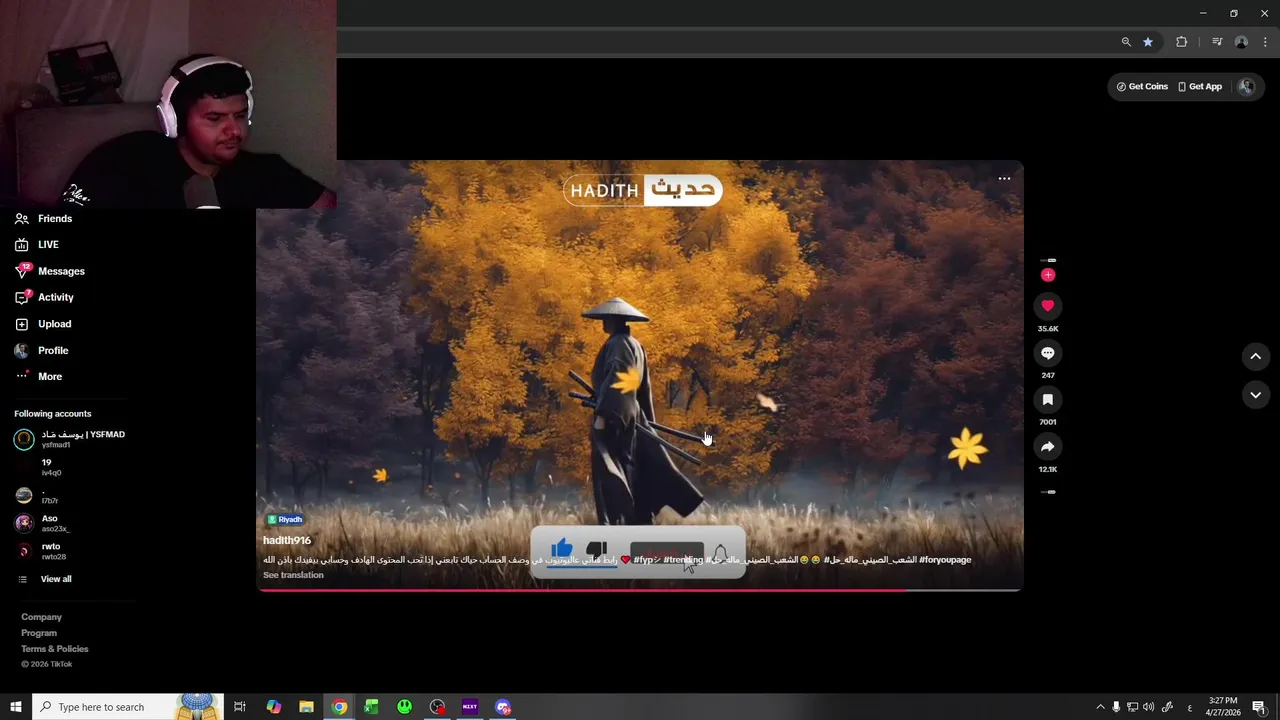Seek using the video progress bar
The width and height of the screenshot is (1280, 720).
point(640,590)
